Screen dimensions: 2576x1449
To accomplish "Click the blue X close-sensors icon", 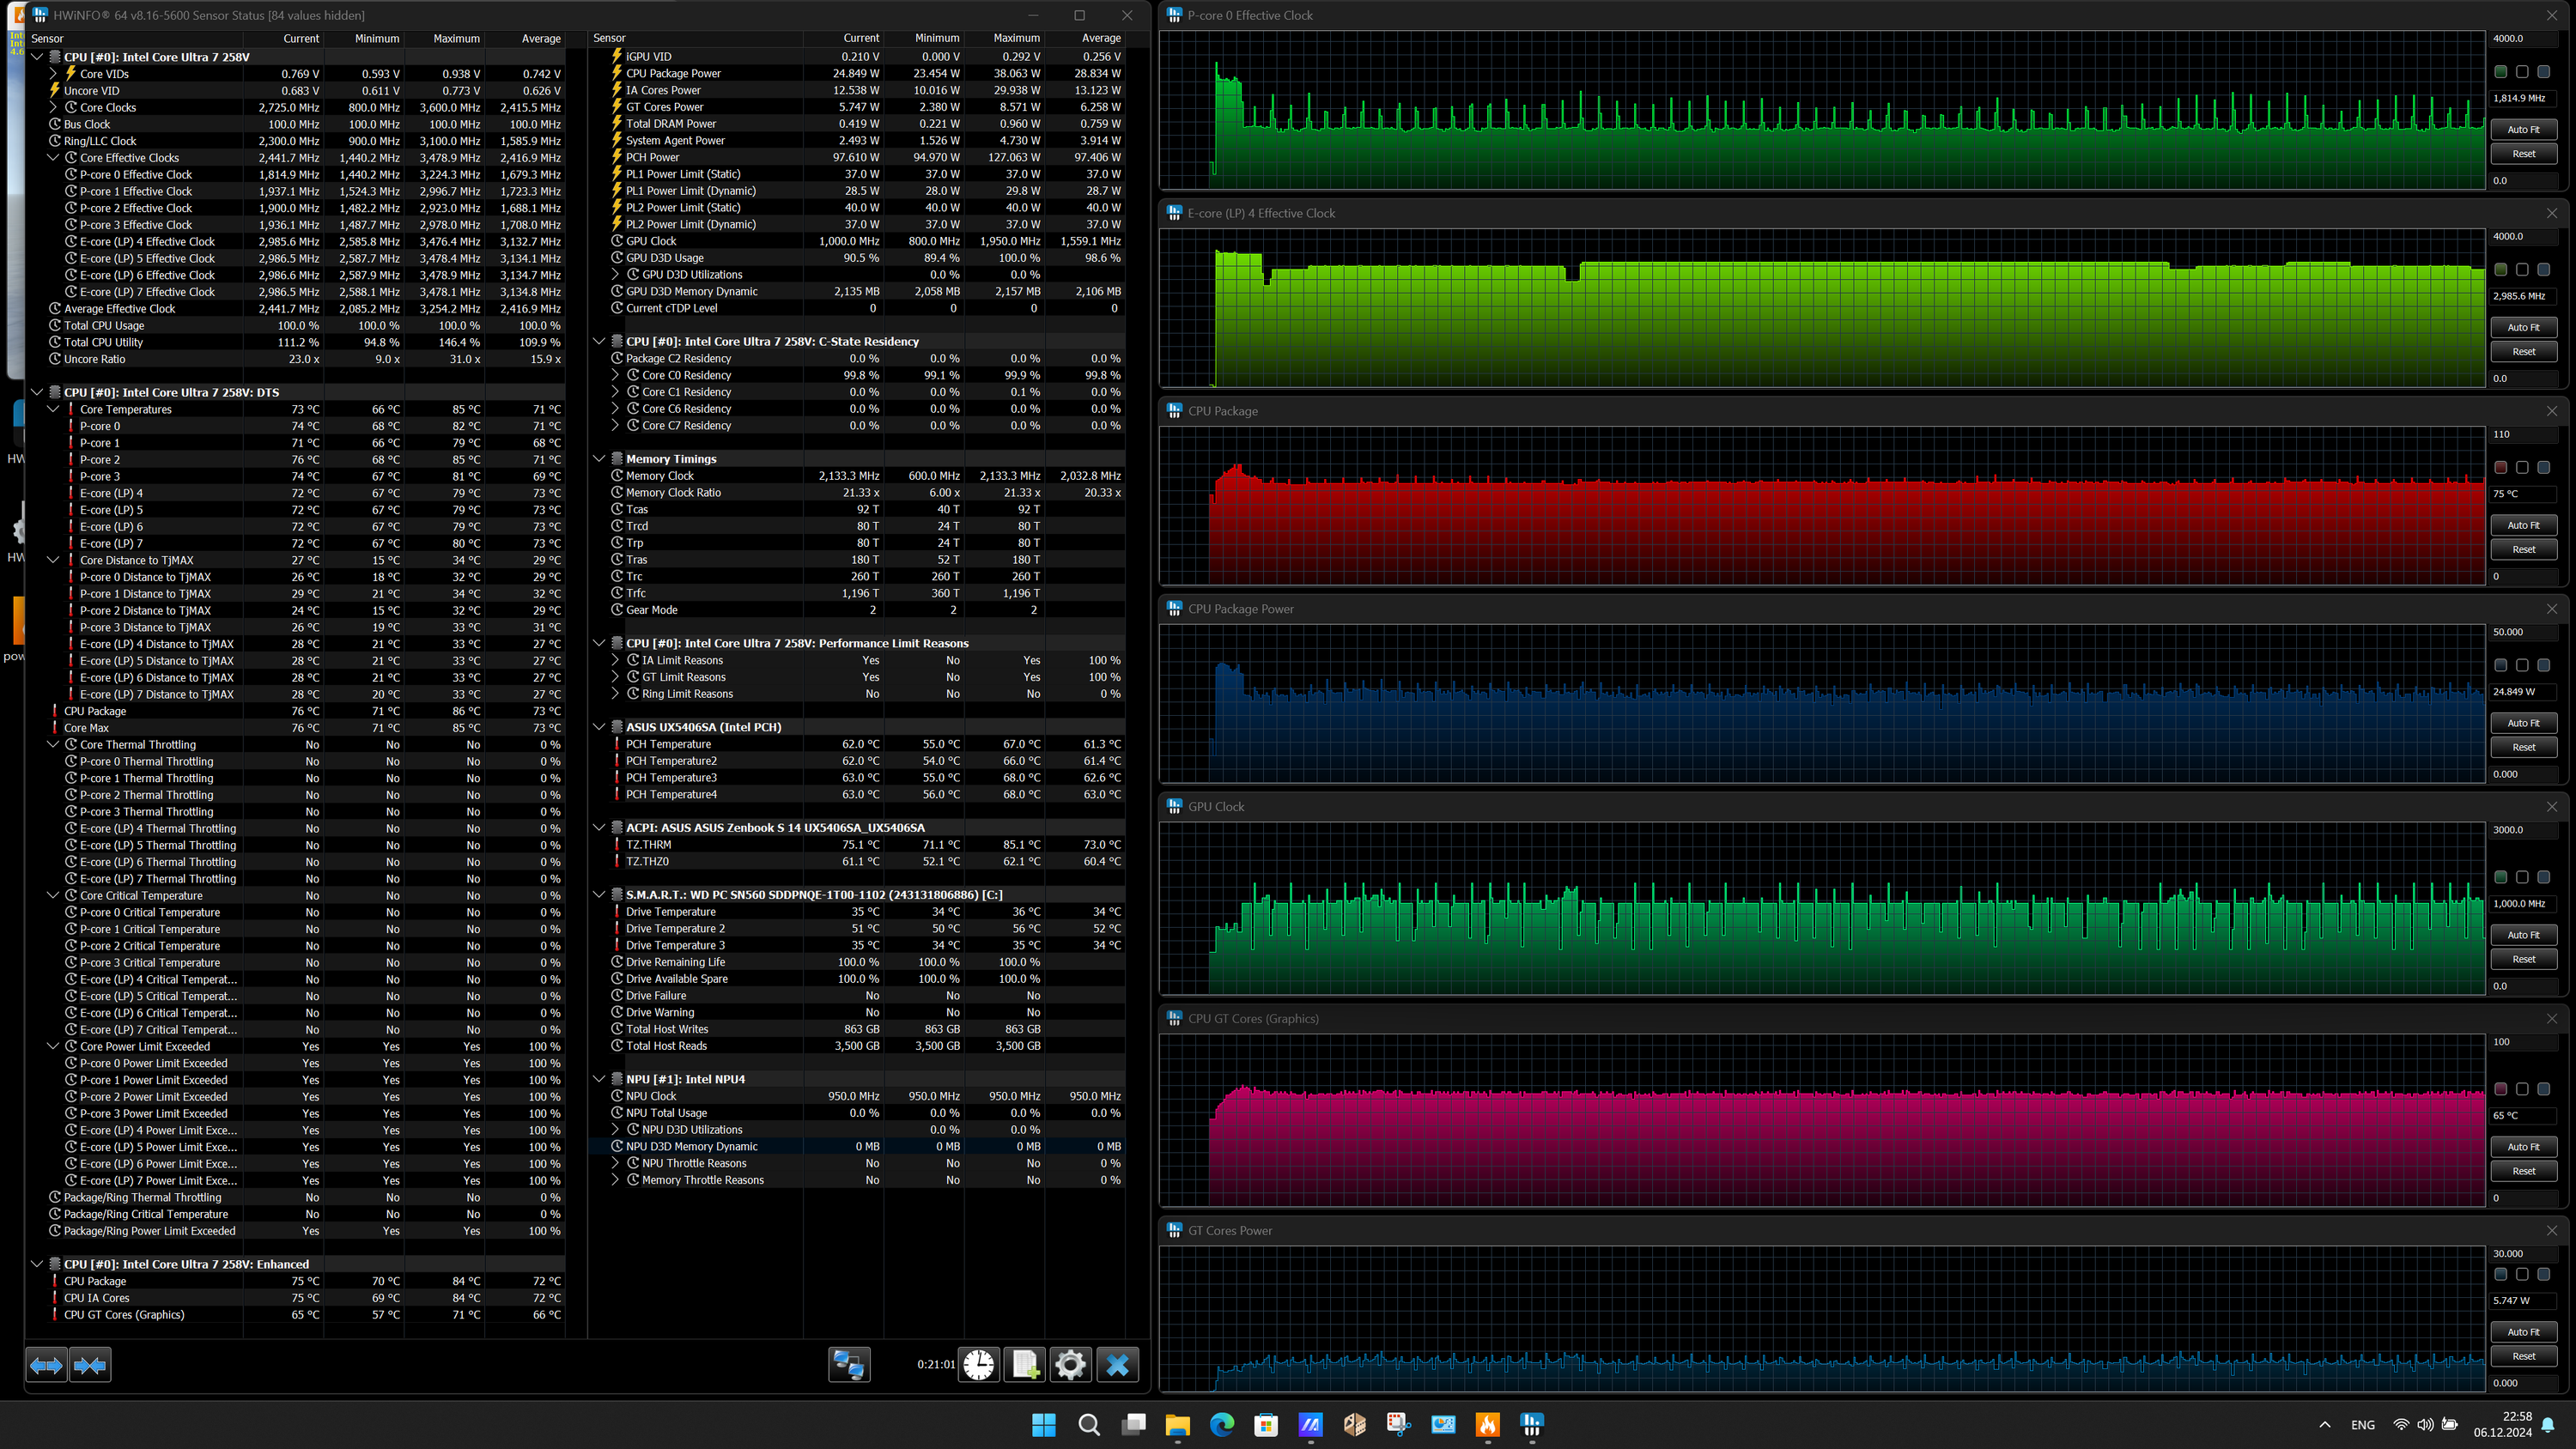I will (1117, 1365).
